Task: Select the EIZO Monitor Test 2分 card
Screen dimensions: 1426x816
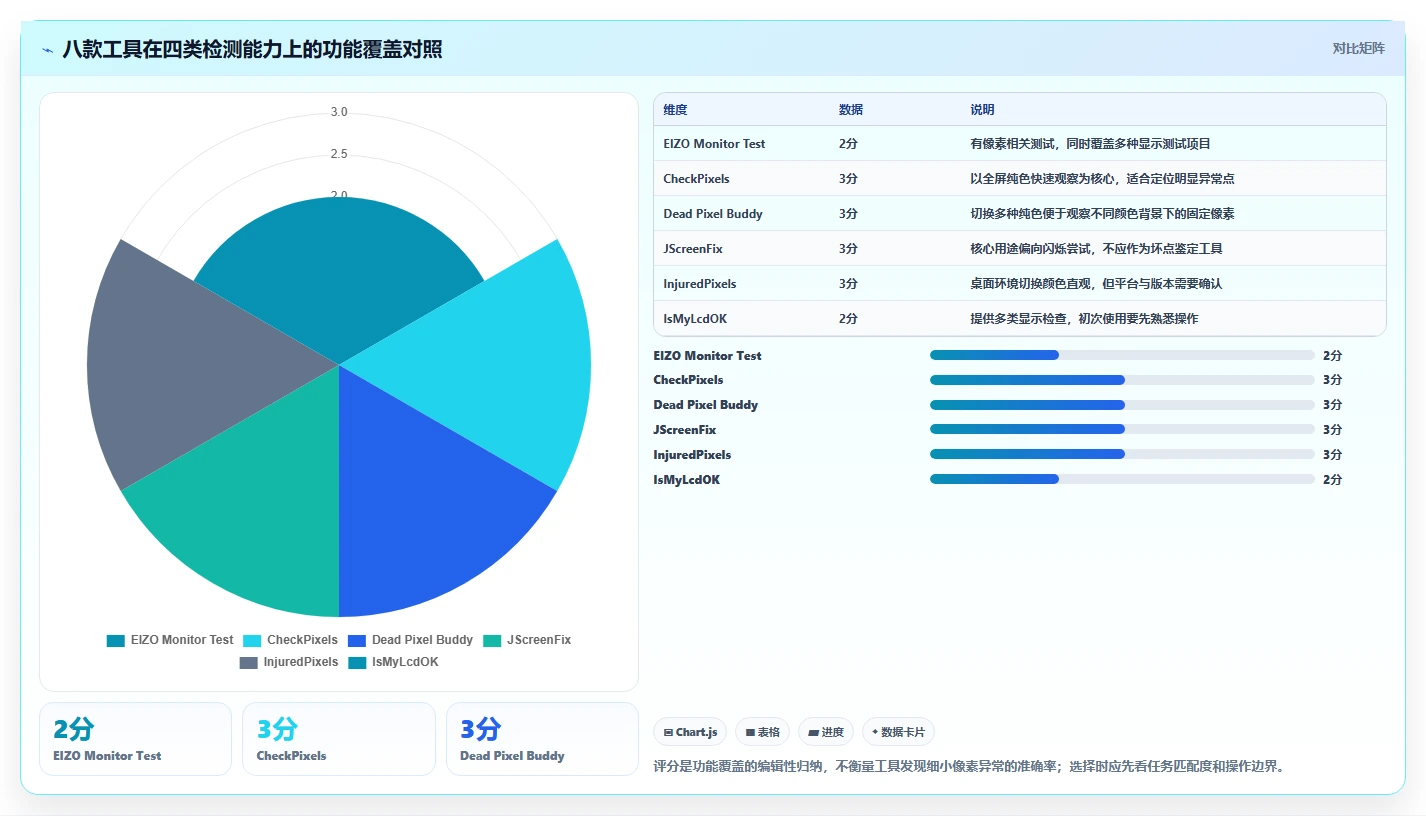Action: tap(135, 739)
